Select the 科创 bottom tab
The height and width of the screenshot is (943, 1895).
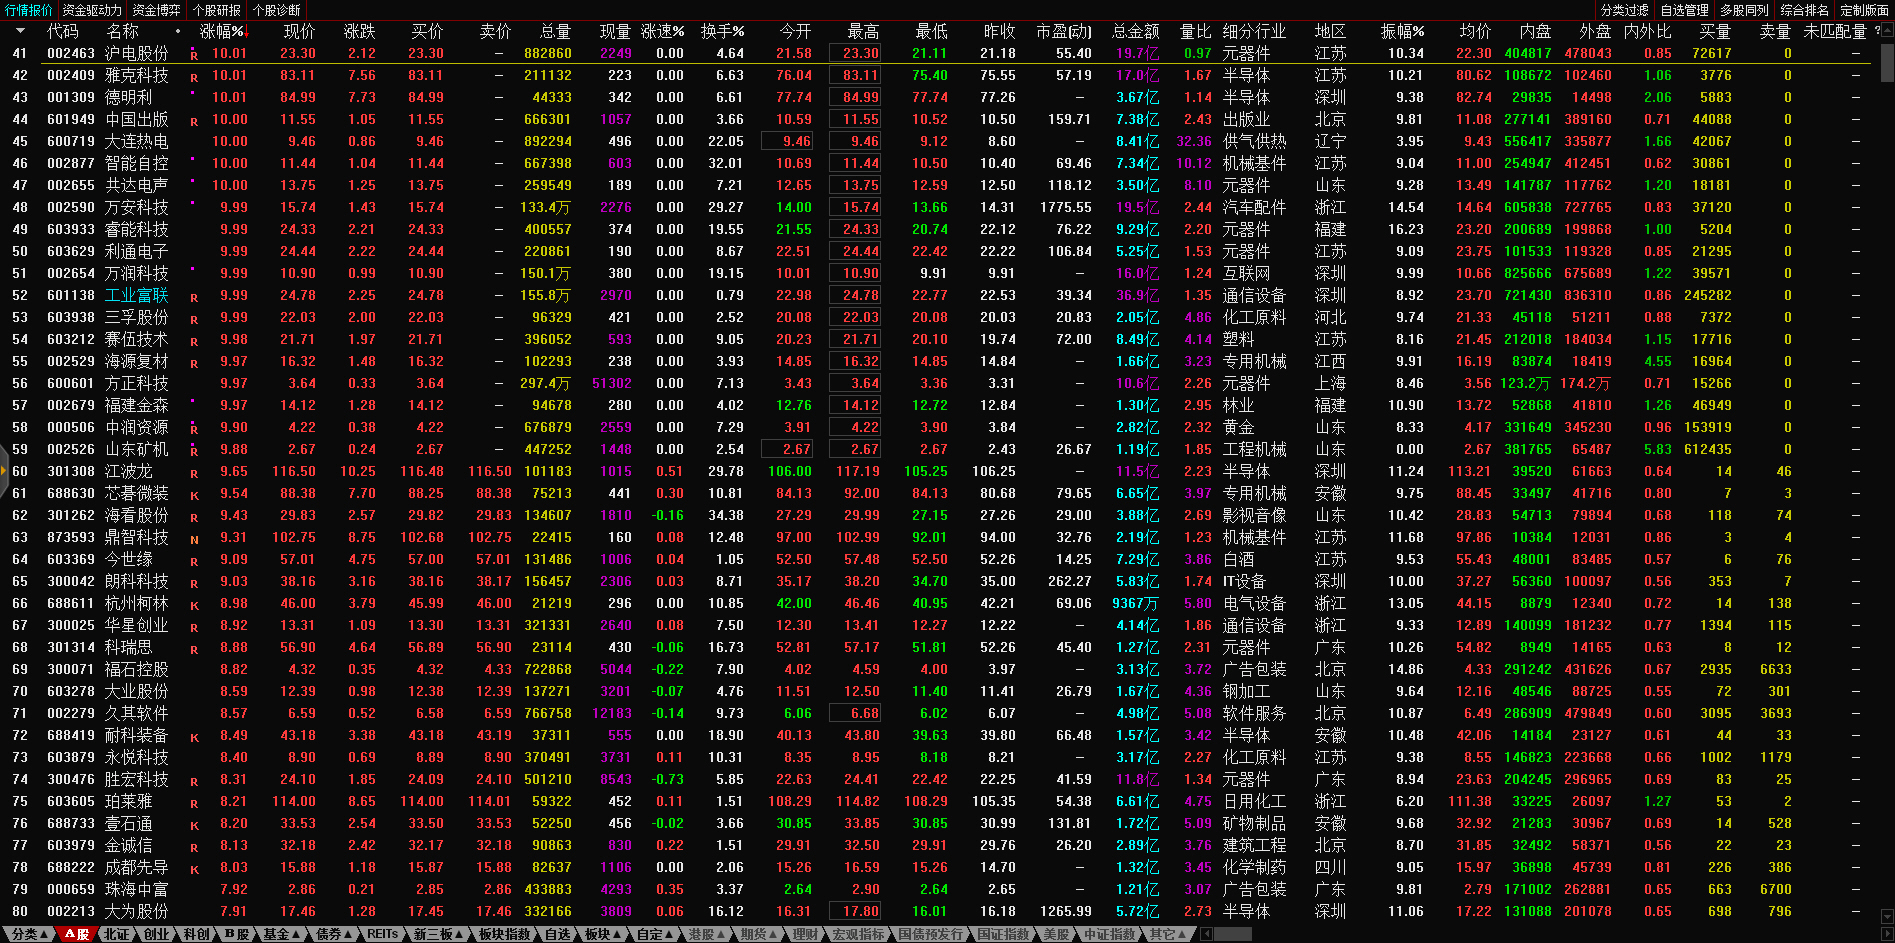[196, 934]
